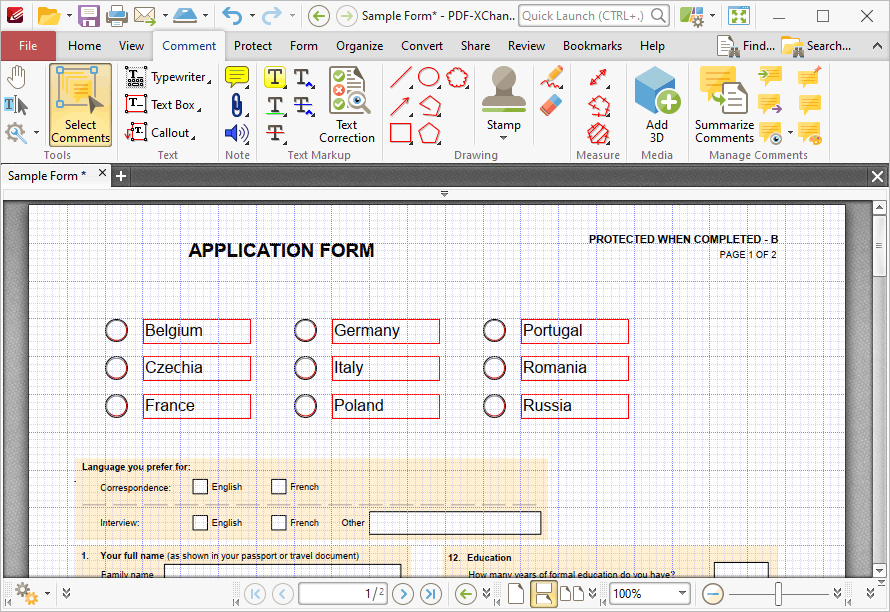Select the Belgium radio button
Viewport: 890px width, 612px height.
click(116, 330)
